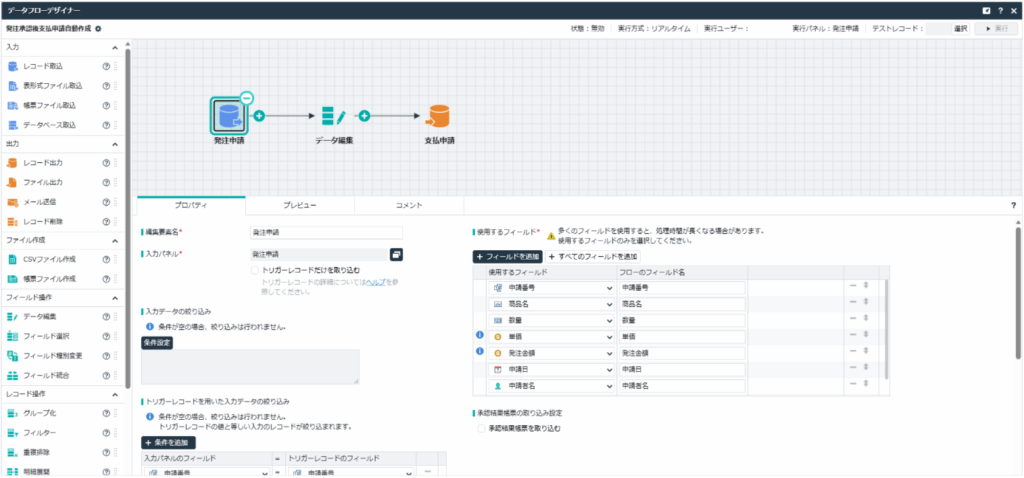Click the 条件設定 button

[157, 342]
